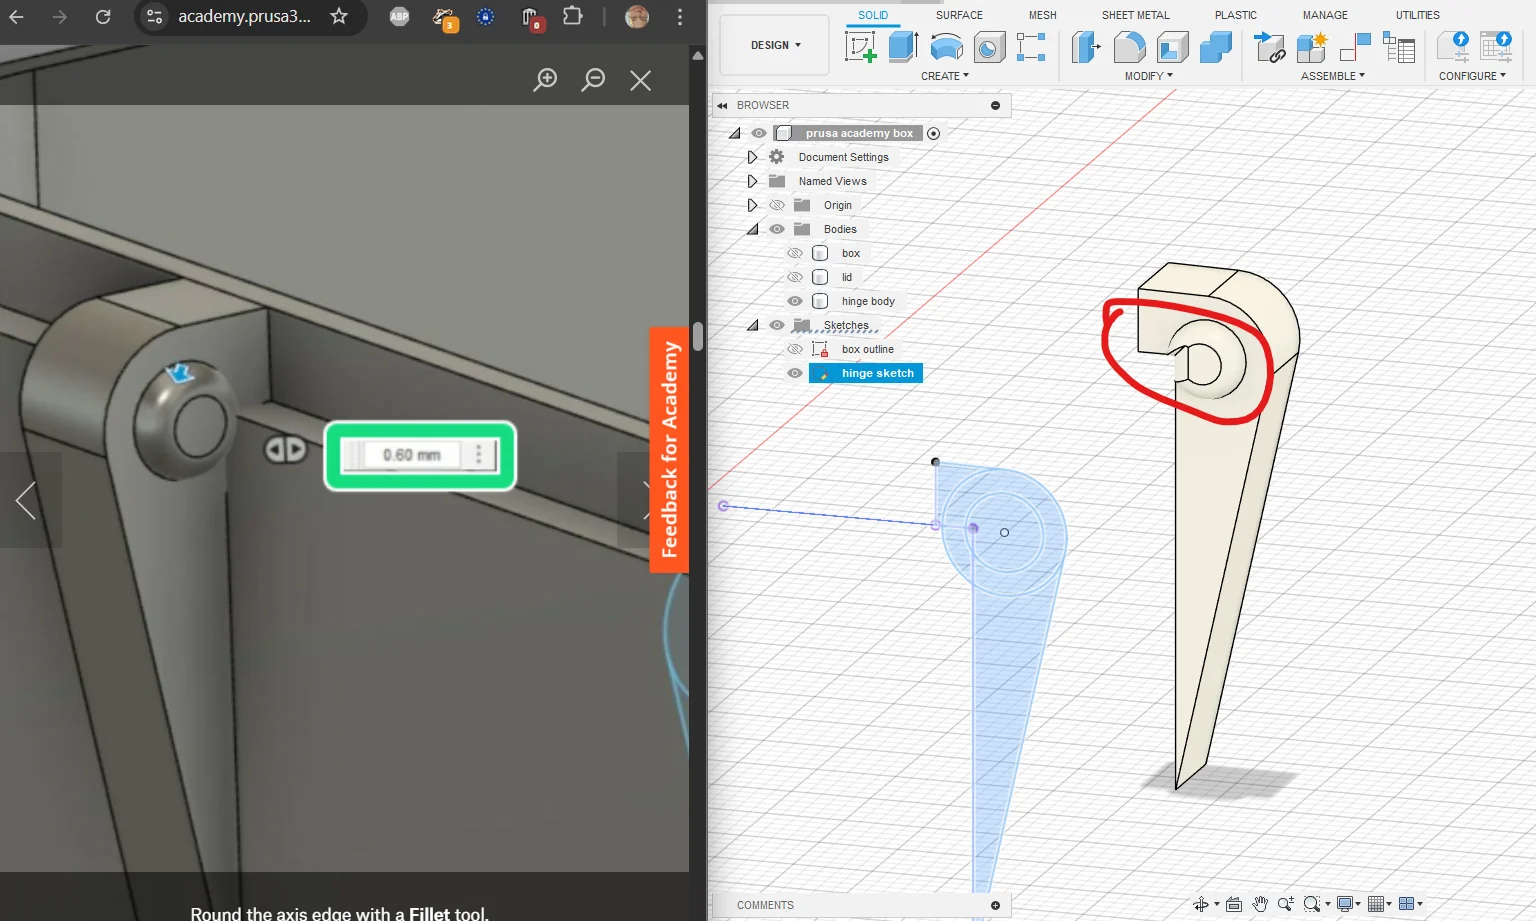The image size is (1536, 921).
Task: Zoom out on the Prusa Academy image
Action: 593,80
